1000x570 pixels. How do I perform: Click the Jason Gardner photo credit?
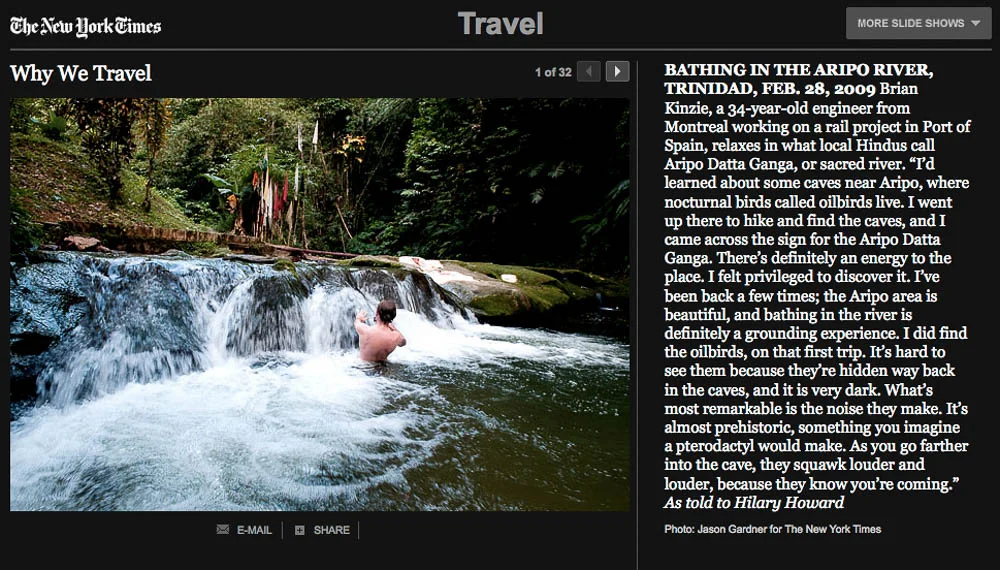pyautogui.click(x=772, y=529)
